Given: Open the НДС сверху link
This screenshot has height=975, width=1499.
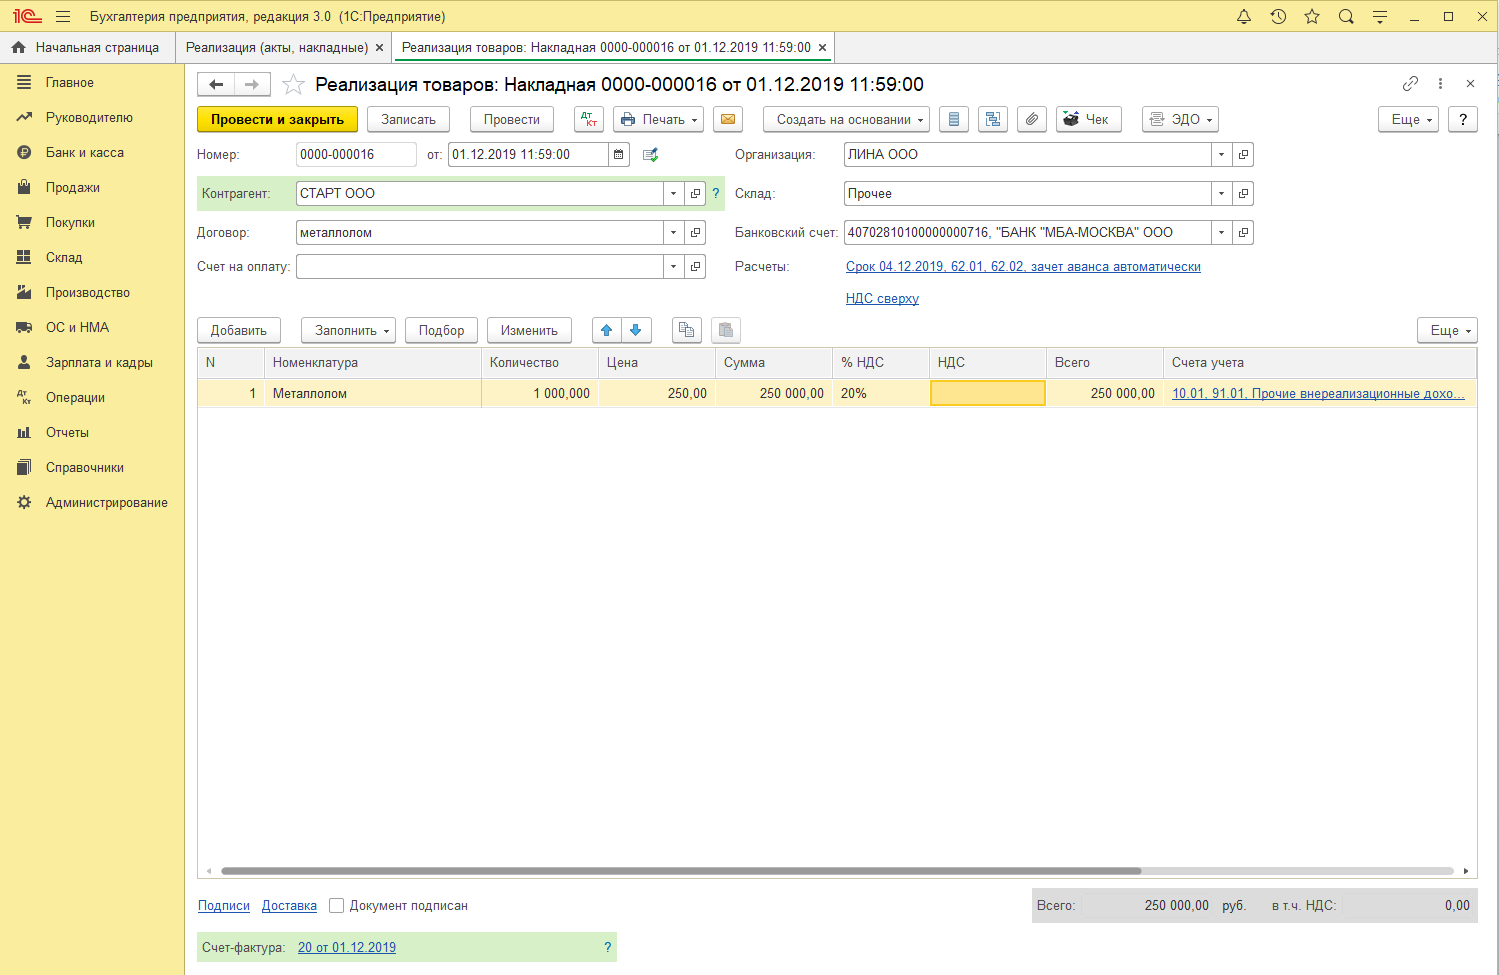Looking at the screenshot, I should click(882, 299).
